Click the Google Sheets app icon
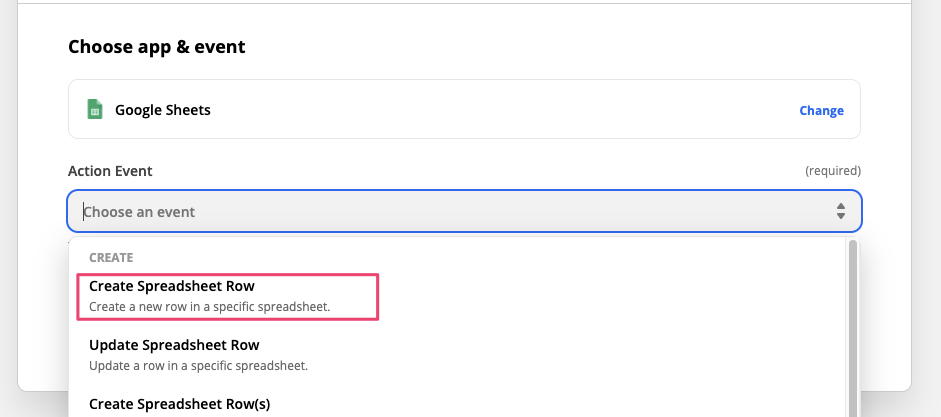This screenshot has height=417, width=941. pos(95,110)
